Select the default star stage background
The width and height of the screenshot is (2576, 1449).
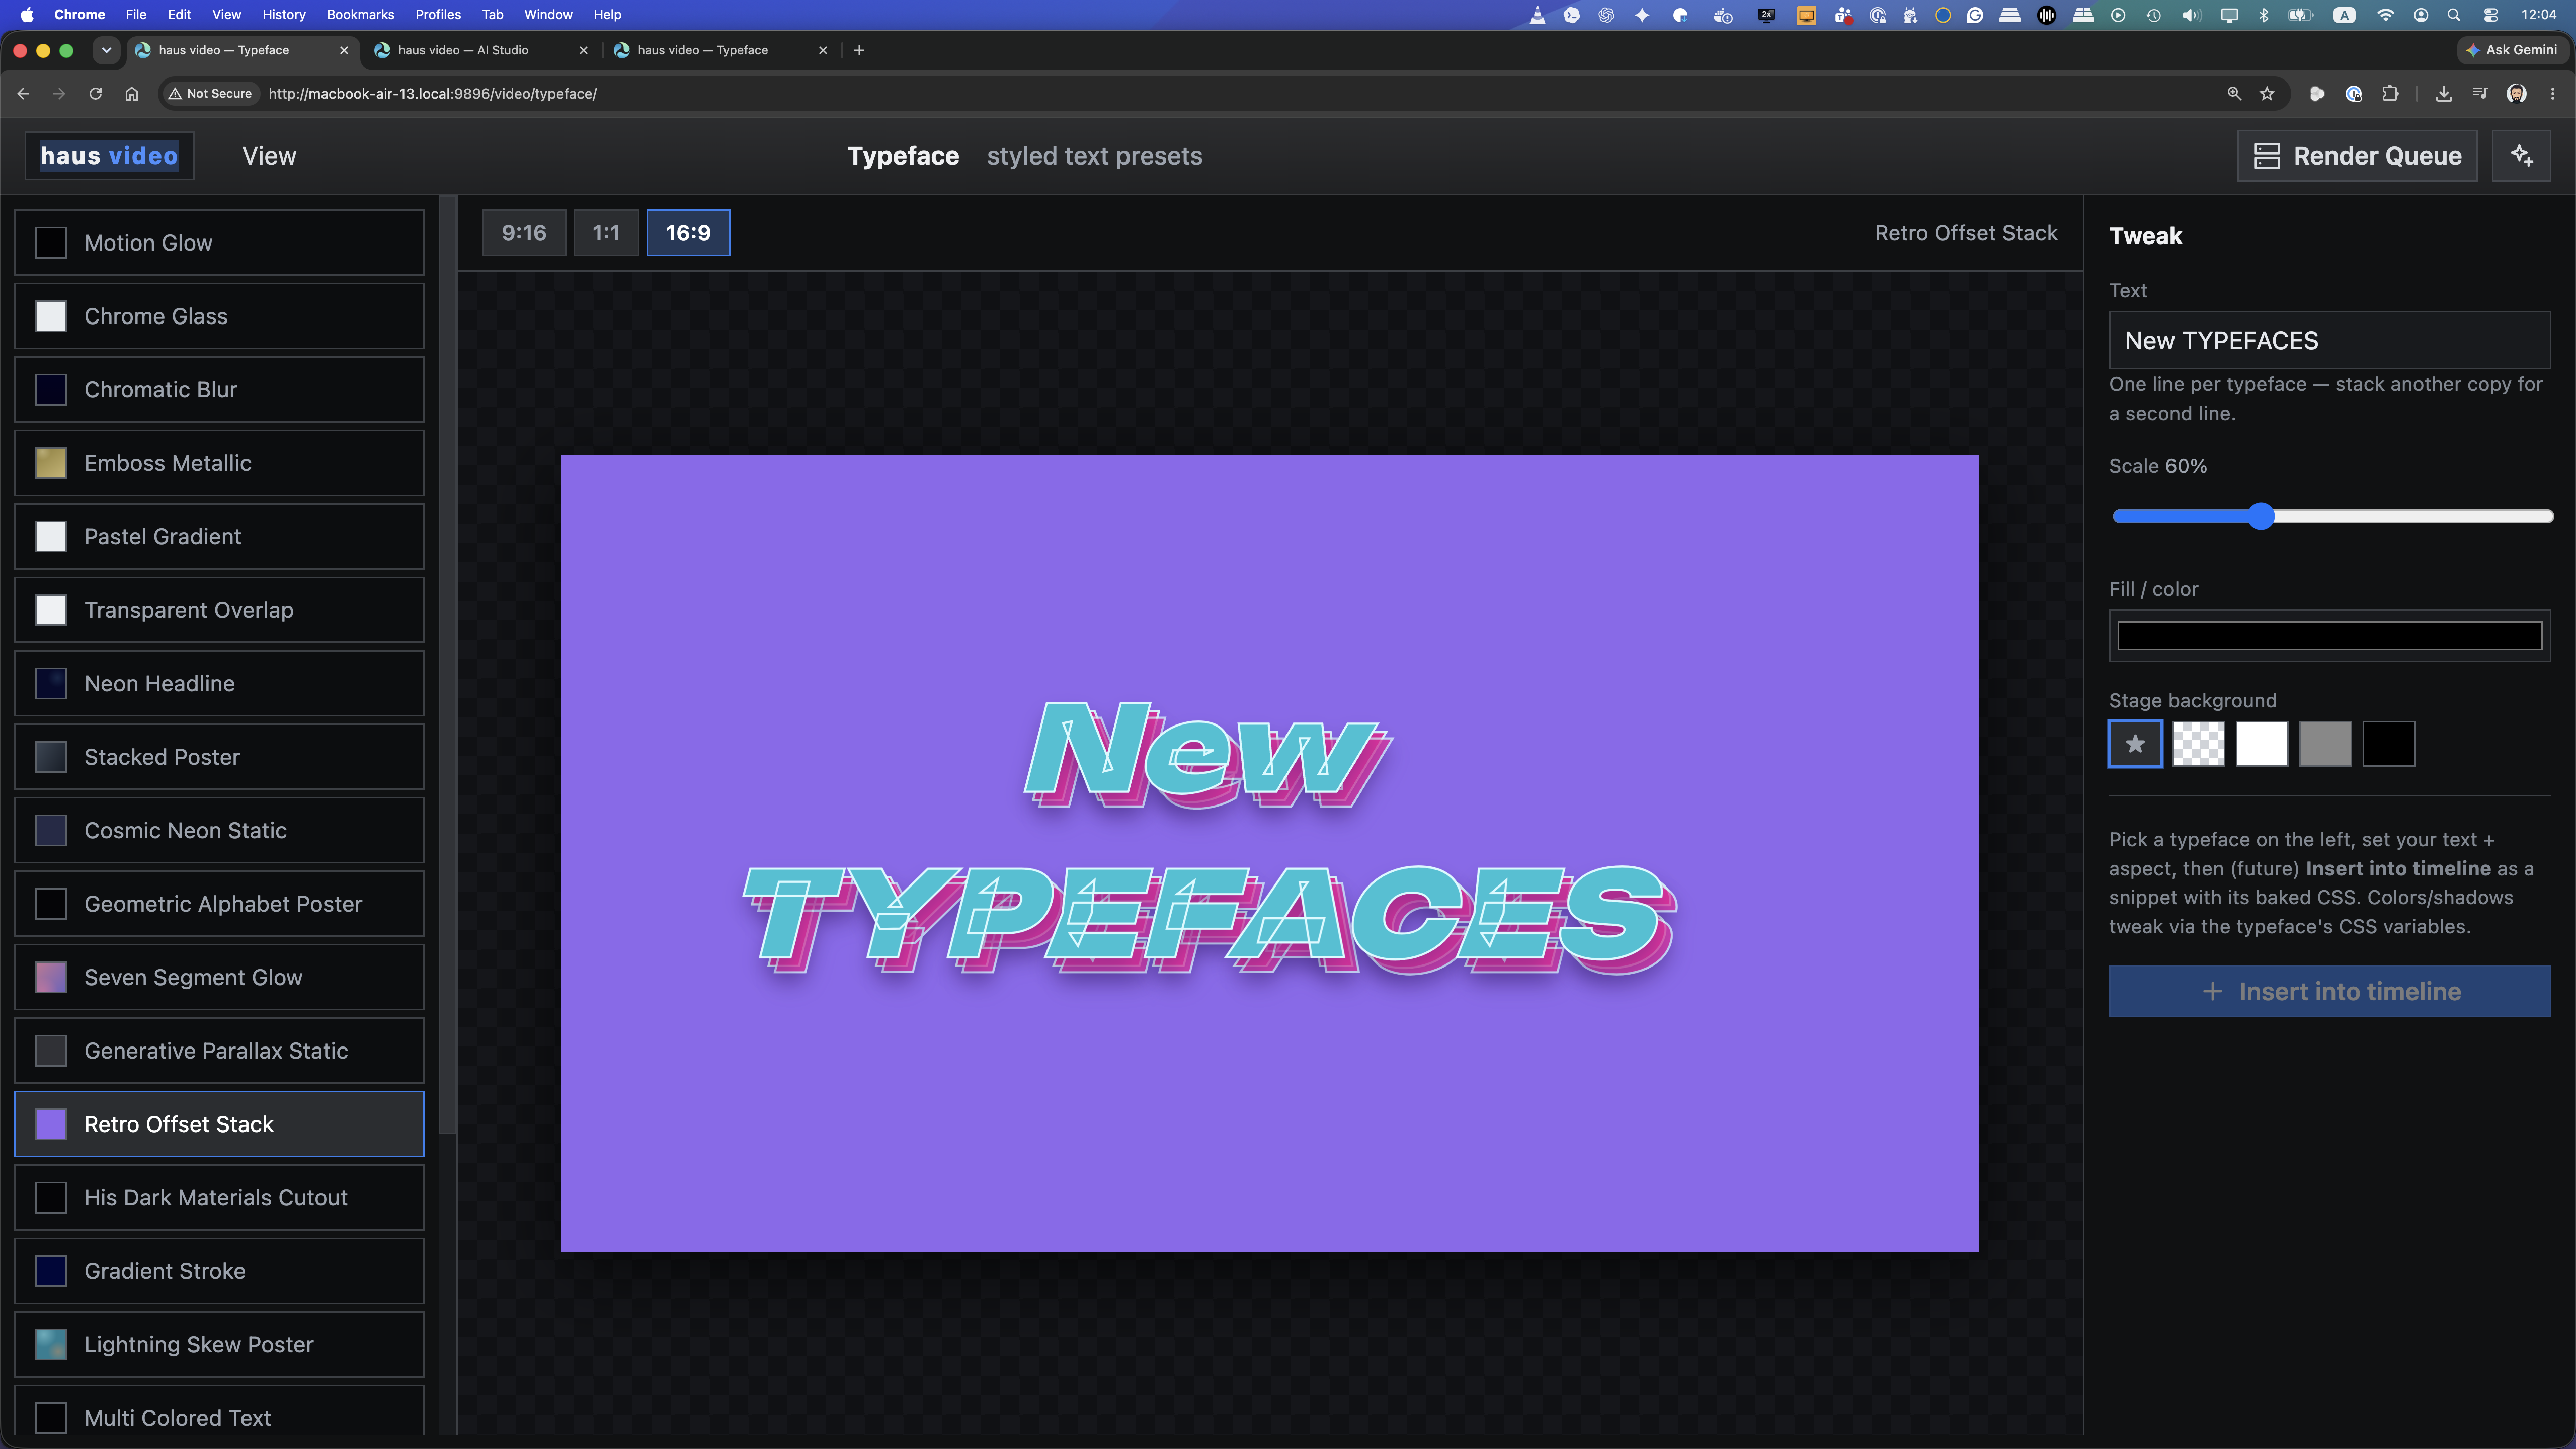pos(2135,744)
